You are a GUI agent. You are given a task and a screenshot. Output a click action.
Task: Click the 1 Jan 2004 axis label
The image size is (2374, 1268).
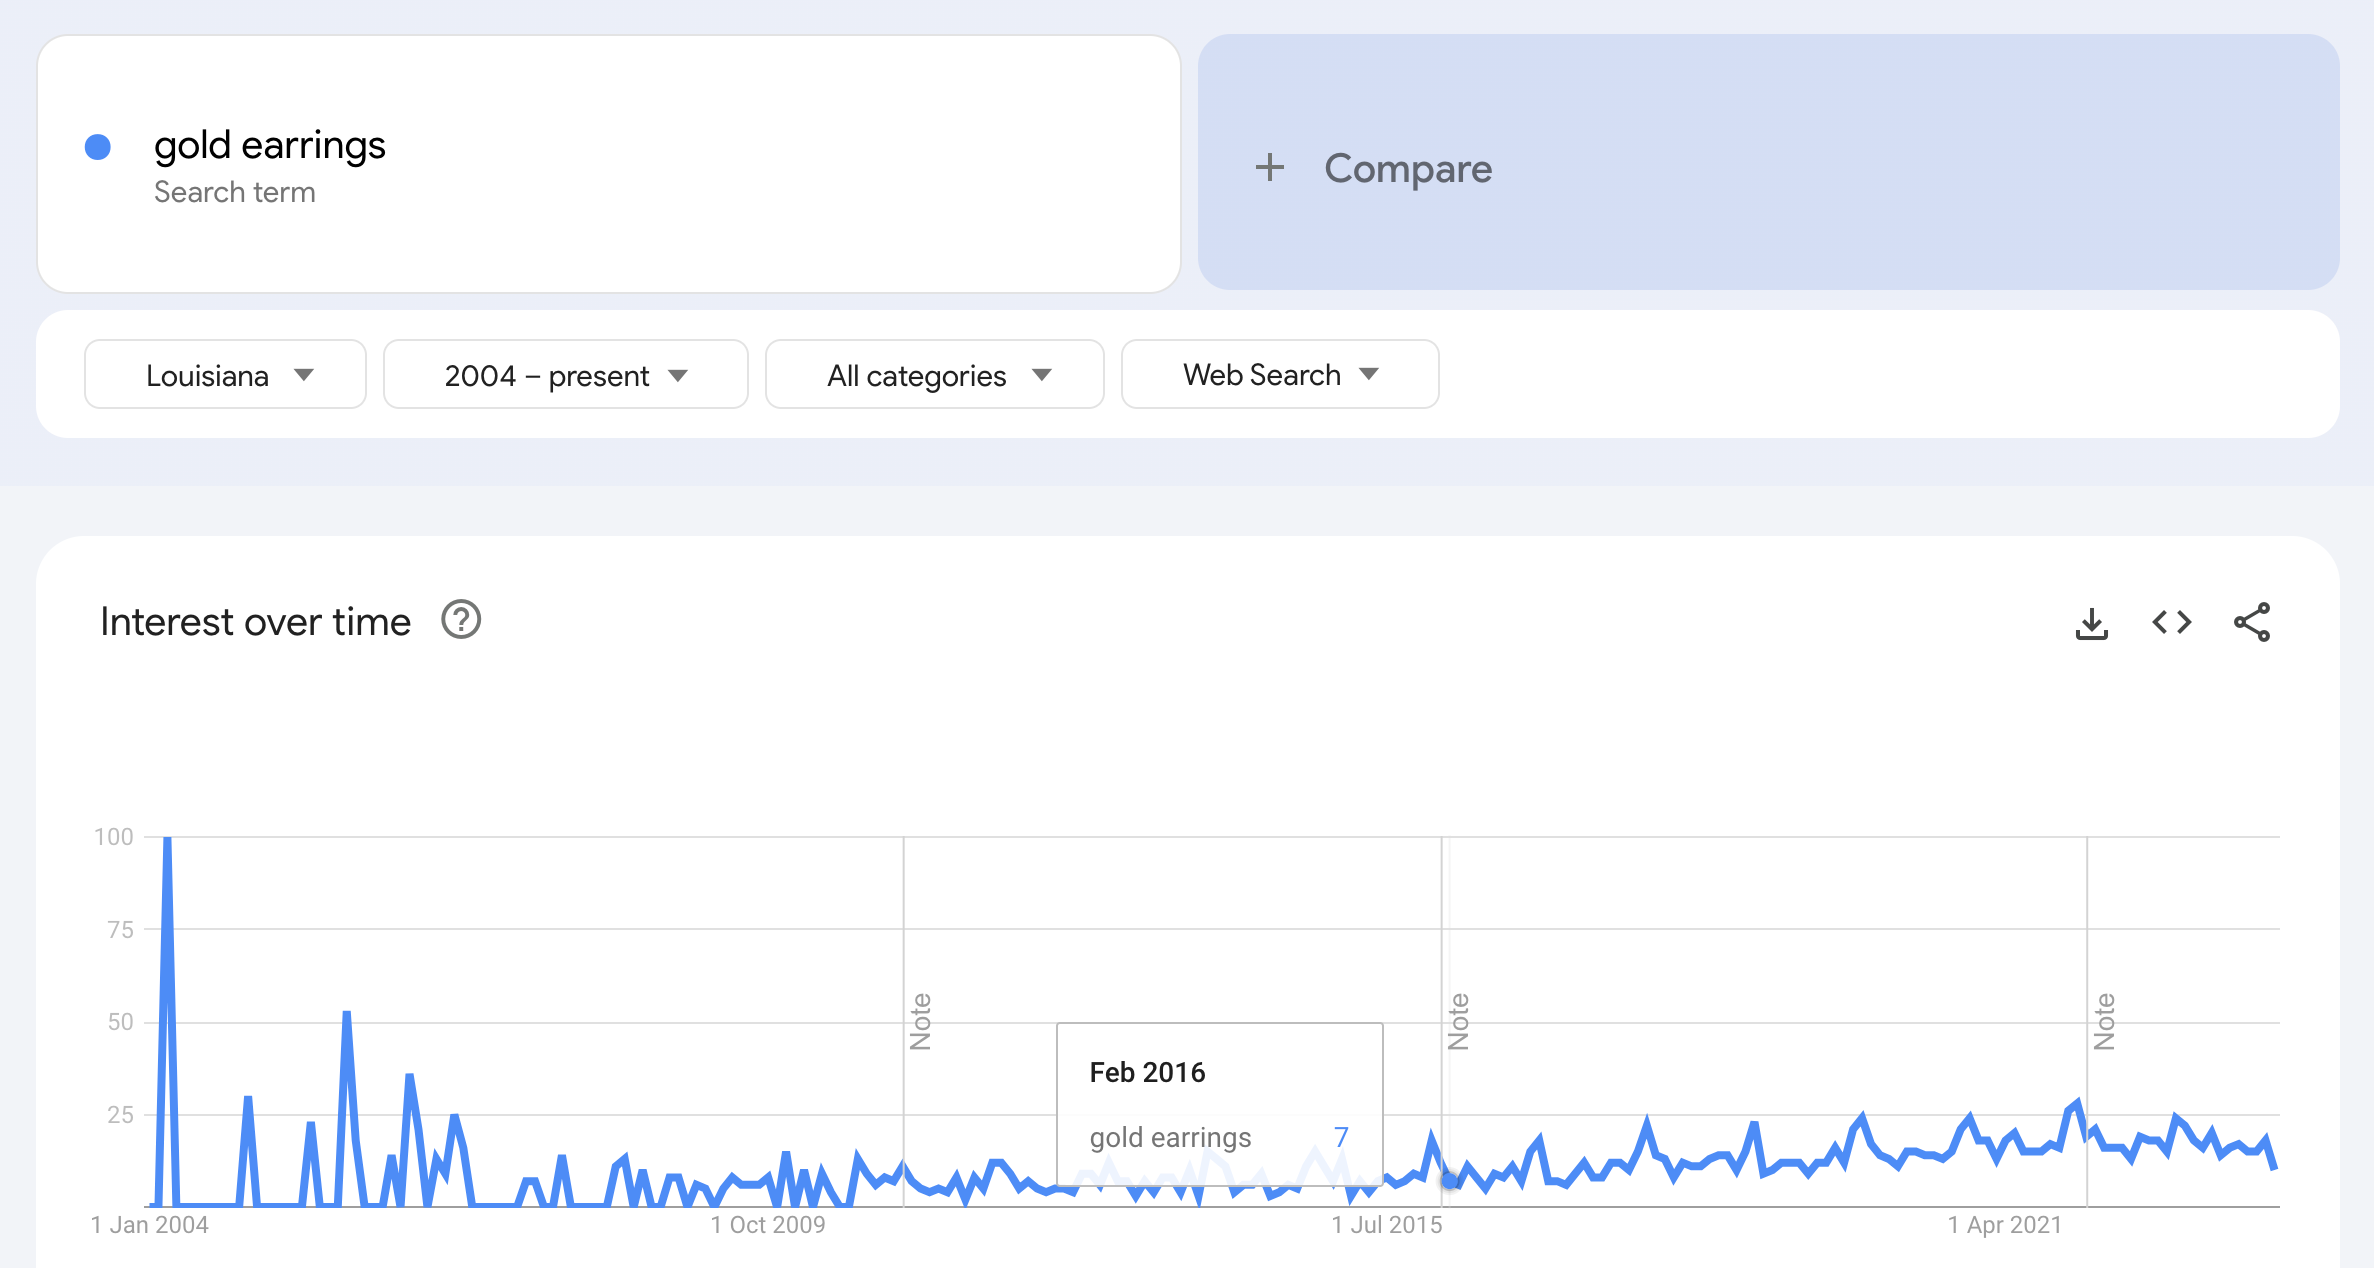(150, 1225)
